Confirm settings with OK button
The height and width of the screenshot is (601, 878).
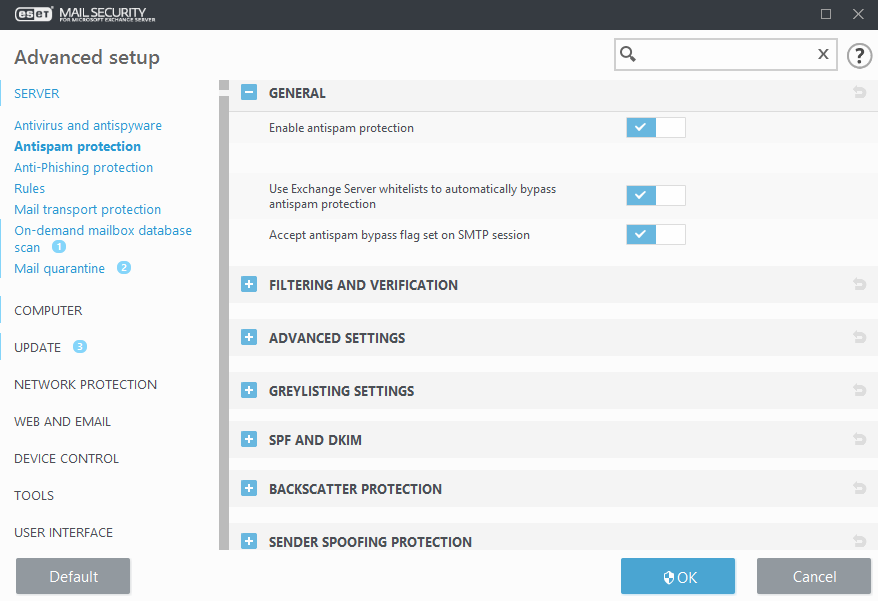678,576
